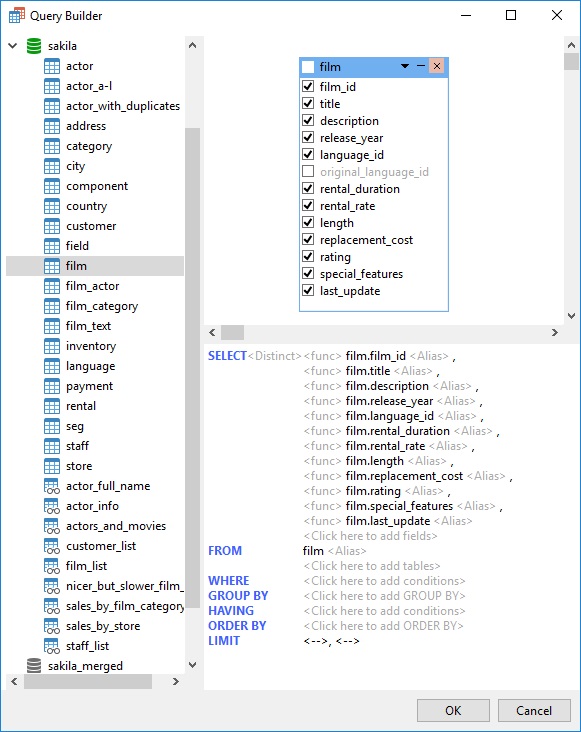Click <Click here to add ORDER BY>
Viewport: 581px width, 732px height.
384,626
